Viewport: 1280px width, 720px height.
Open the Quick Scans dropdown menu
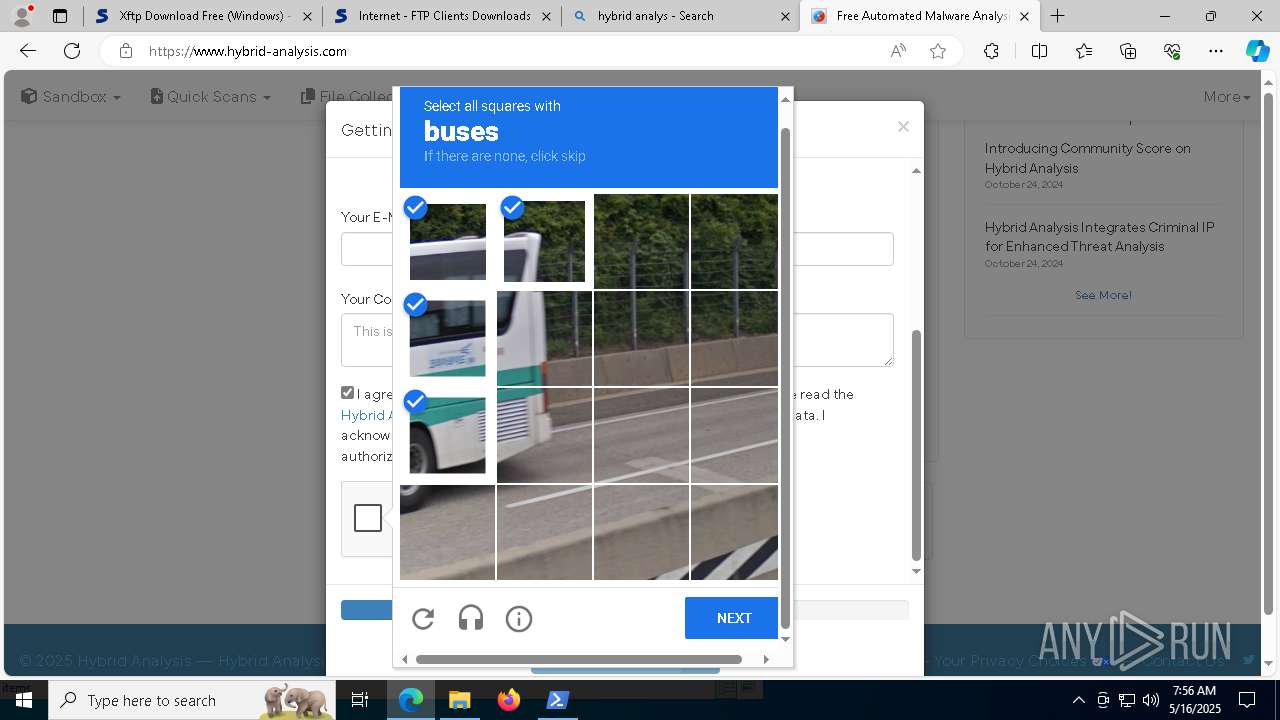(211, 97)
